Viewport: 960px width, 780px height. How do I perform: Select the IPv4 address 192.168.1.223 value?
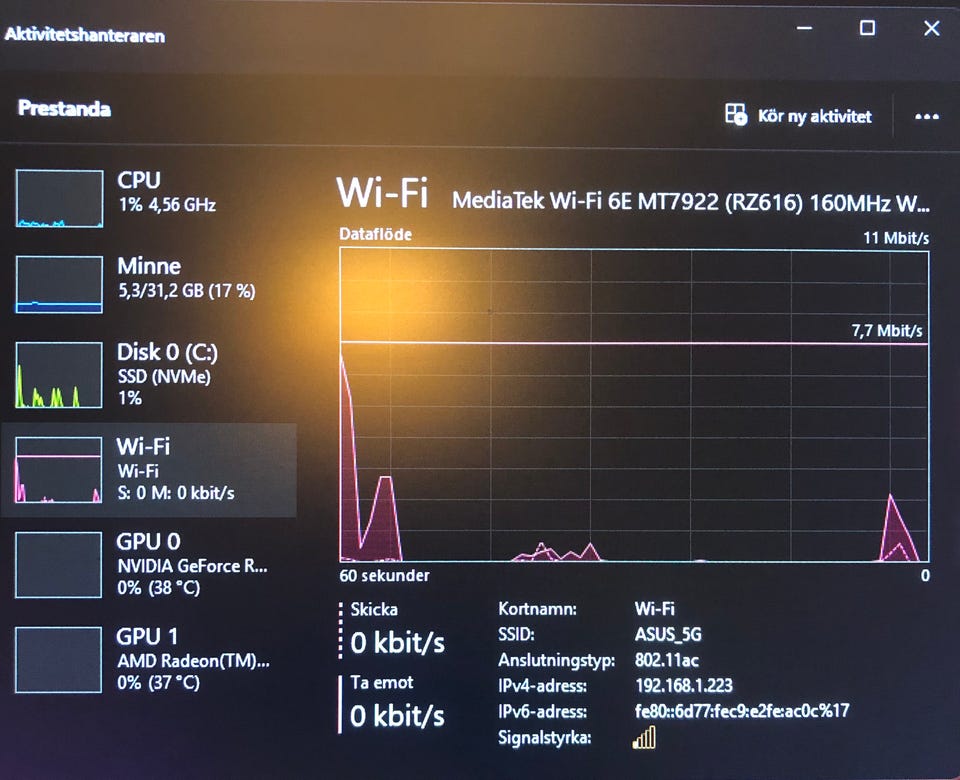coord(684,686)
